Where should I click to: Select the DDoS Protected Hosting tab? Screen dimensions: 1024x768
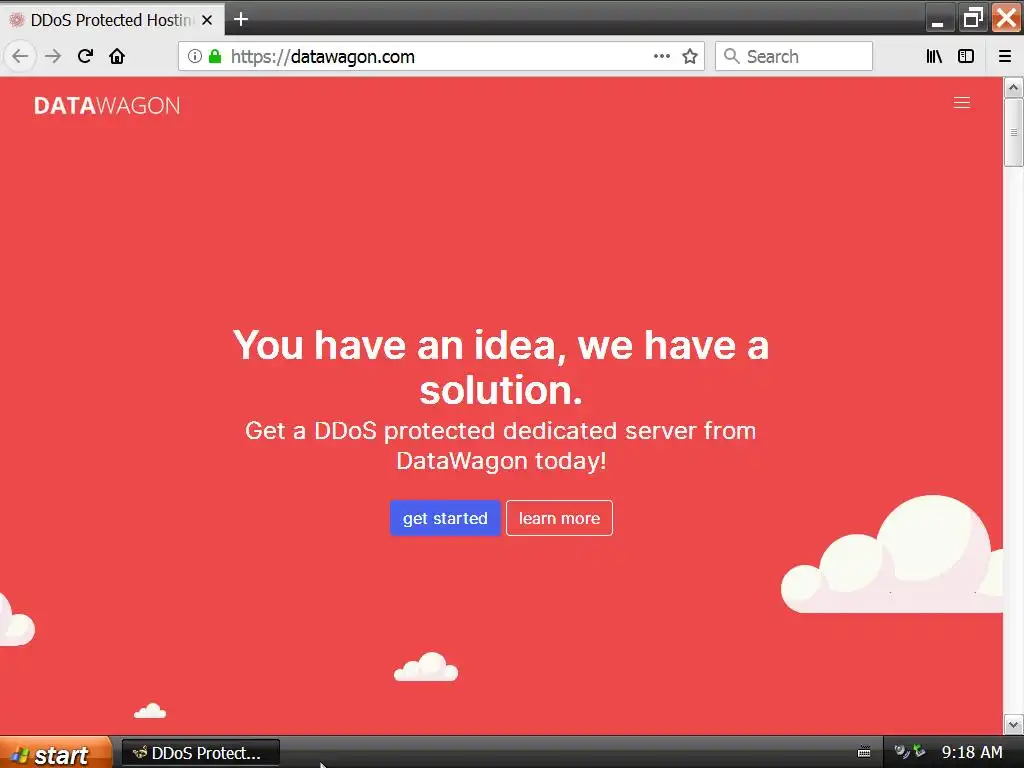click(112, 20)
